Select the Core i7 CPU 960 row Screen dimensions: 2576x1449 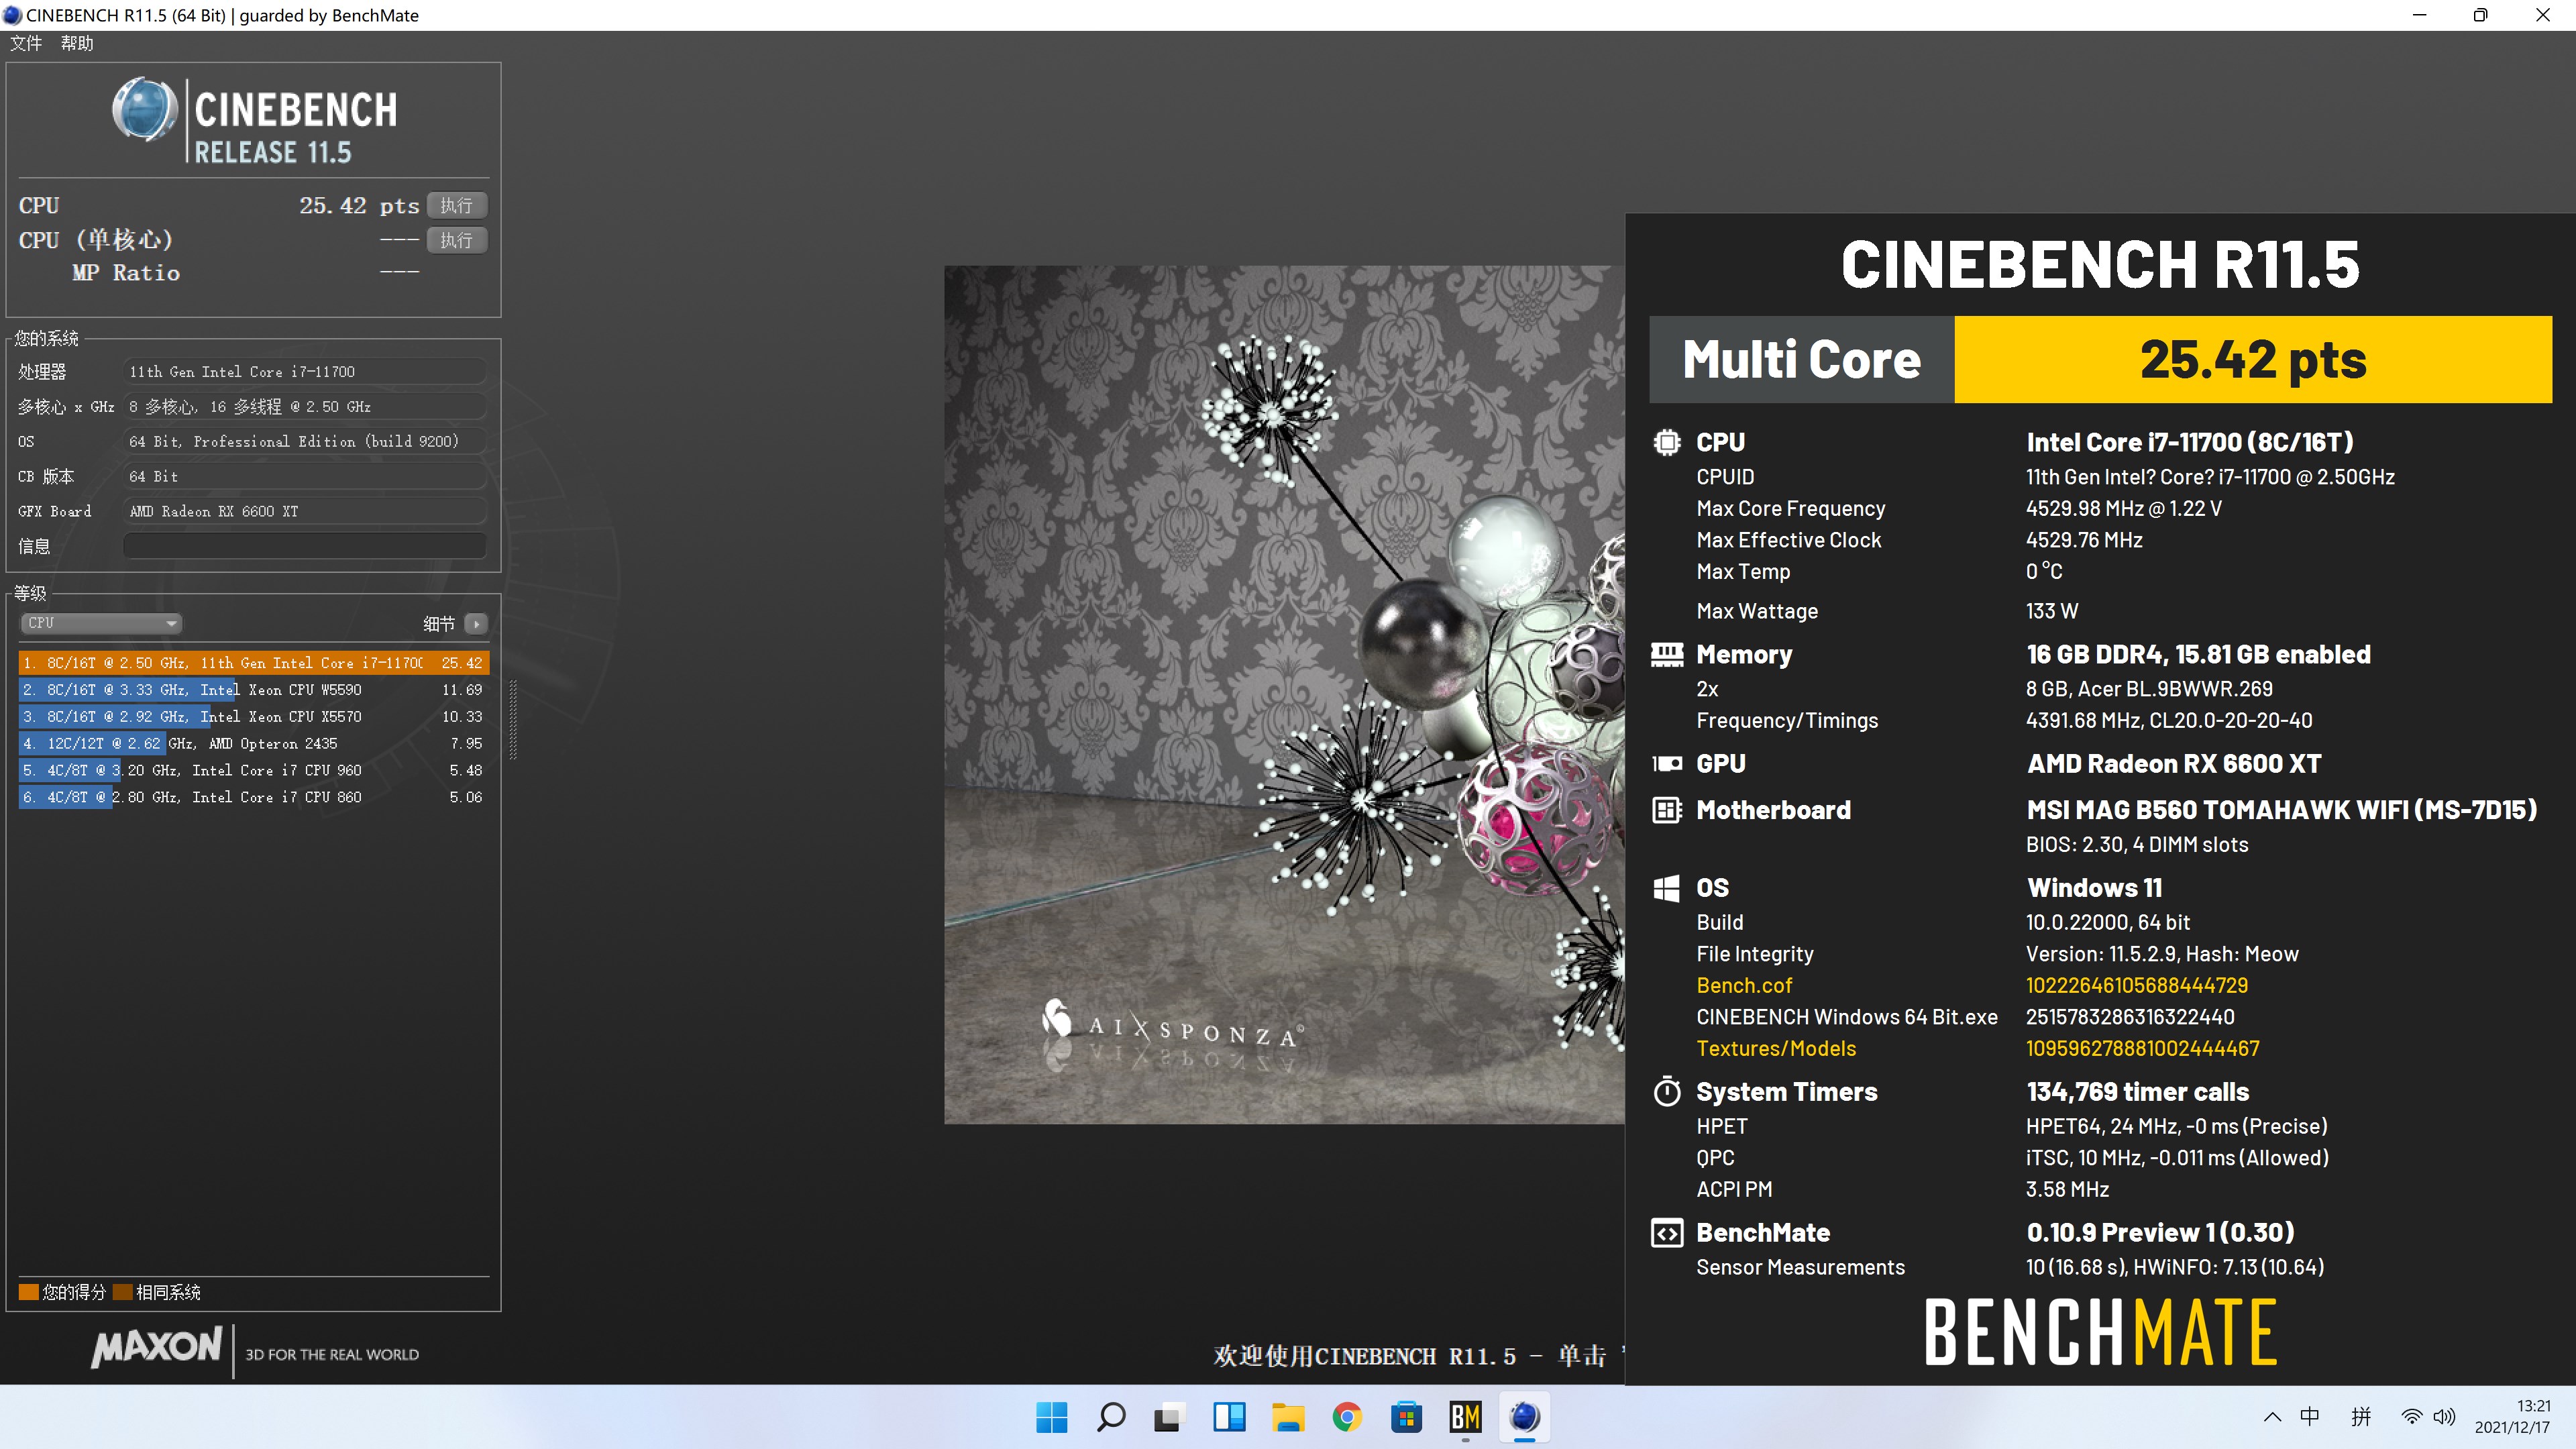[x=253, y=771]
